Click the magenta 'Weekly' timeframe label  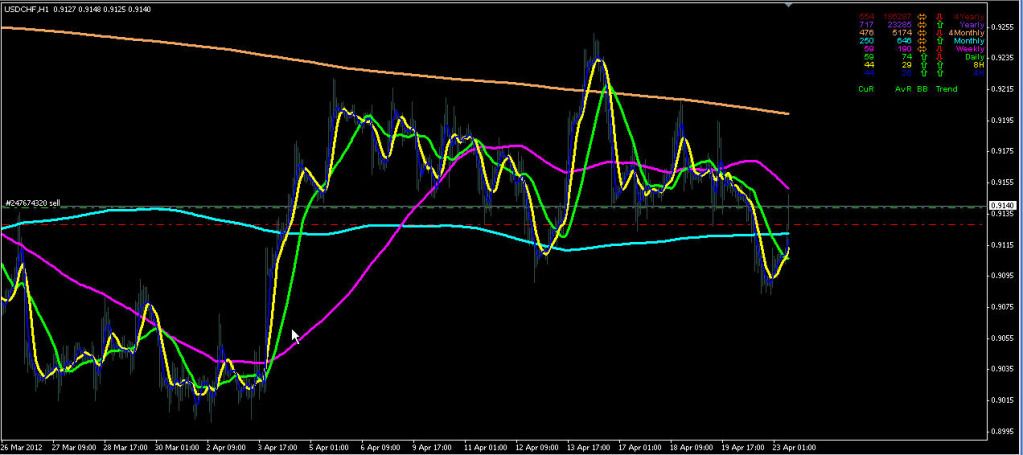tap(971, 49)
